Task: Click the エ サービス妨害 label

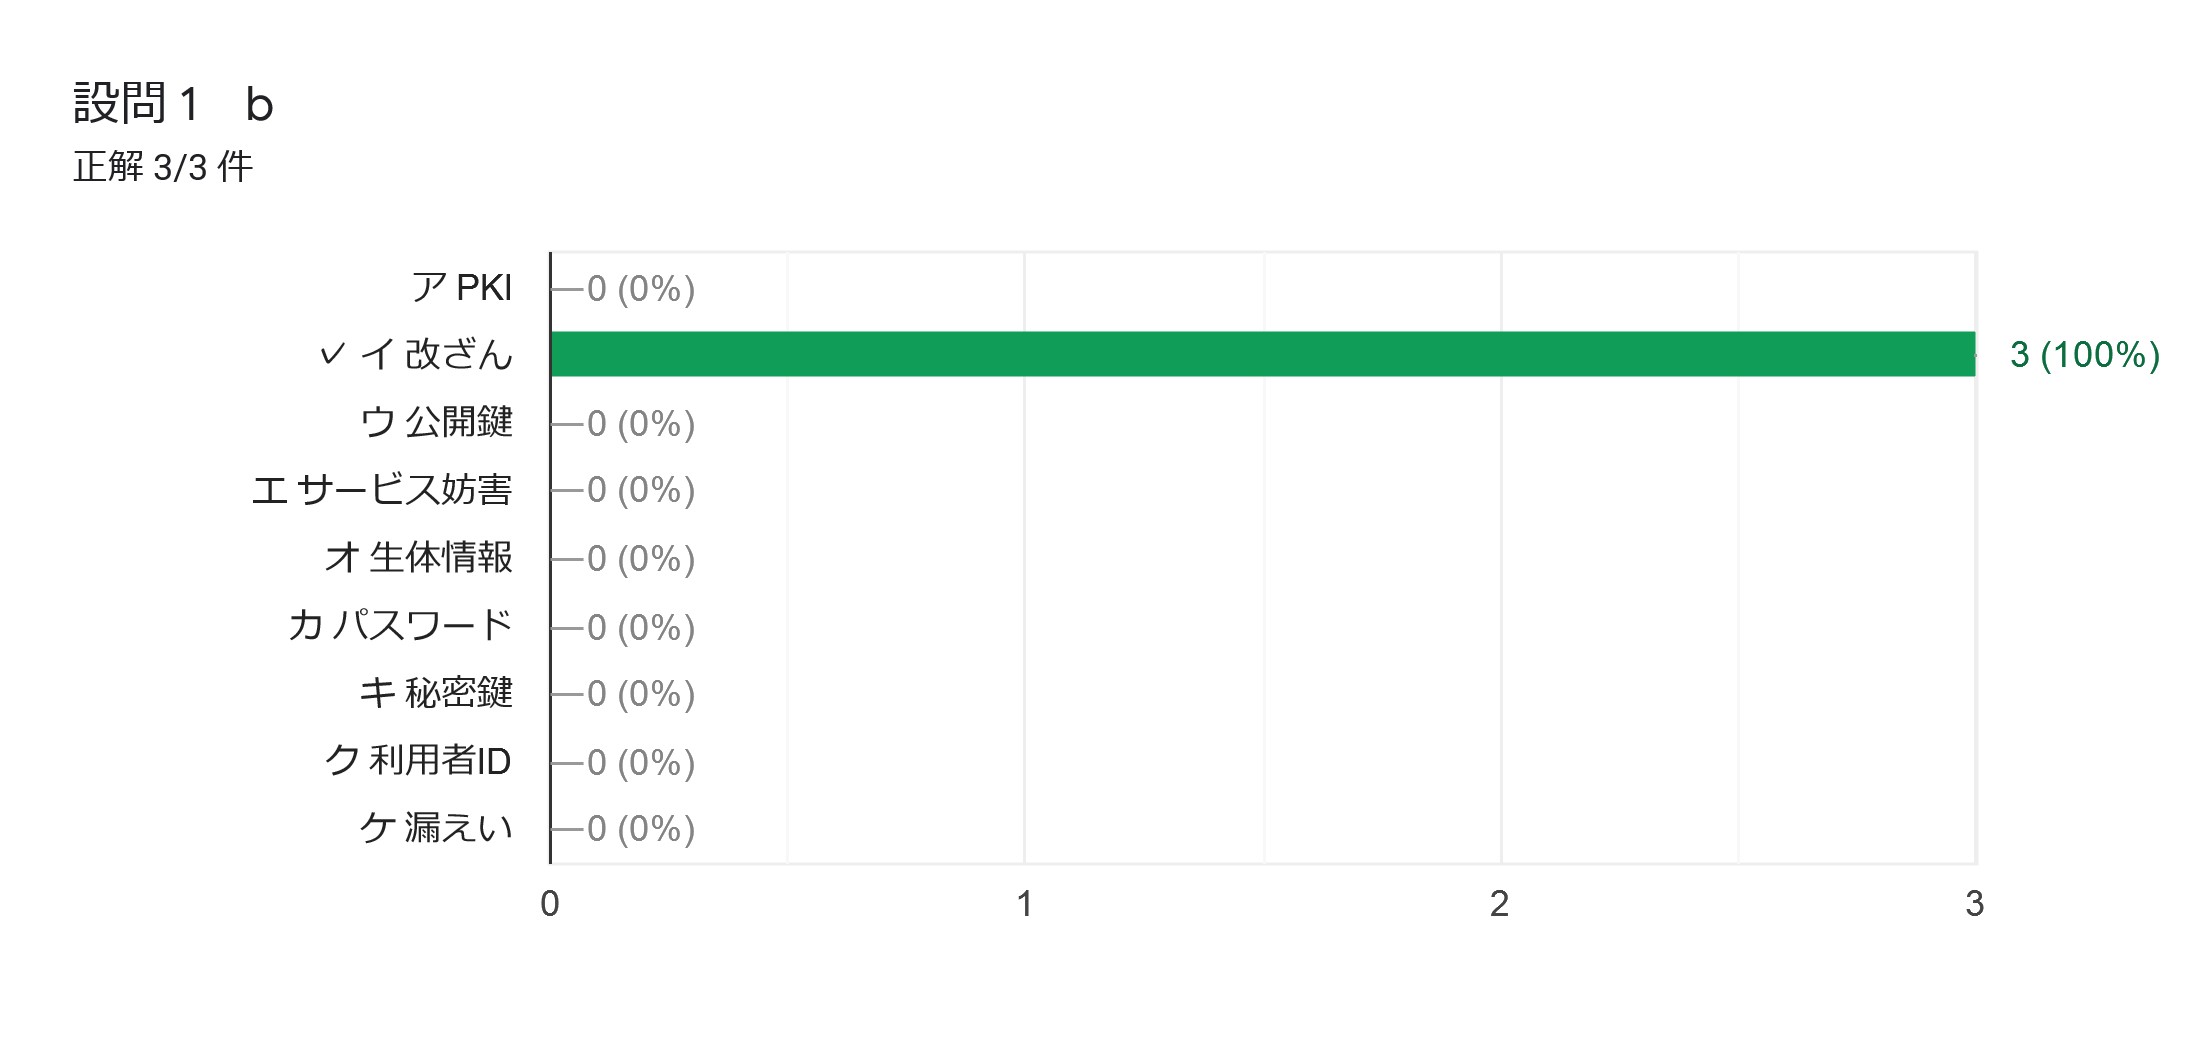Action: 382,489
